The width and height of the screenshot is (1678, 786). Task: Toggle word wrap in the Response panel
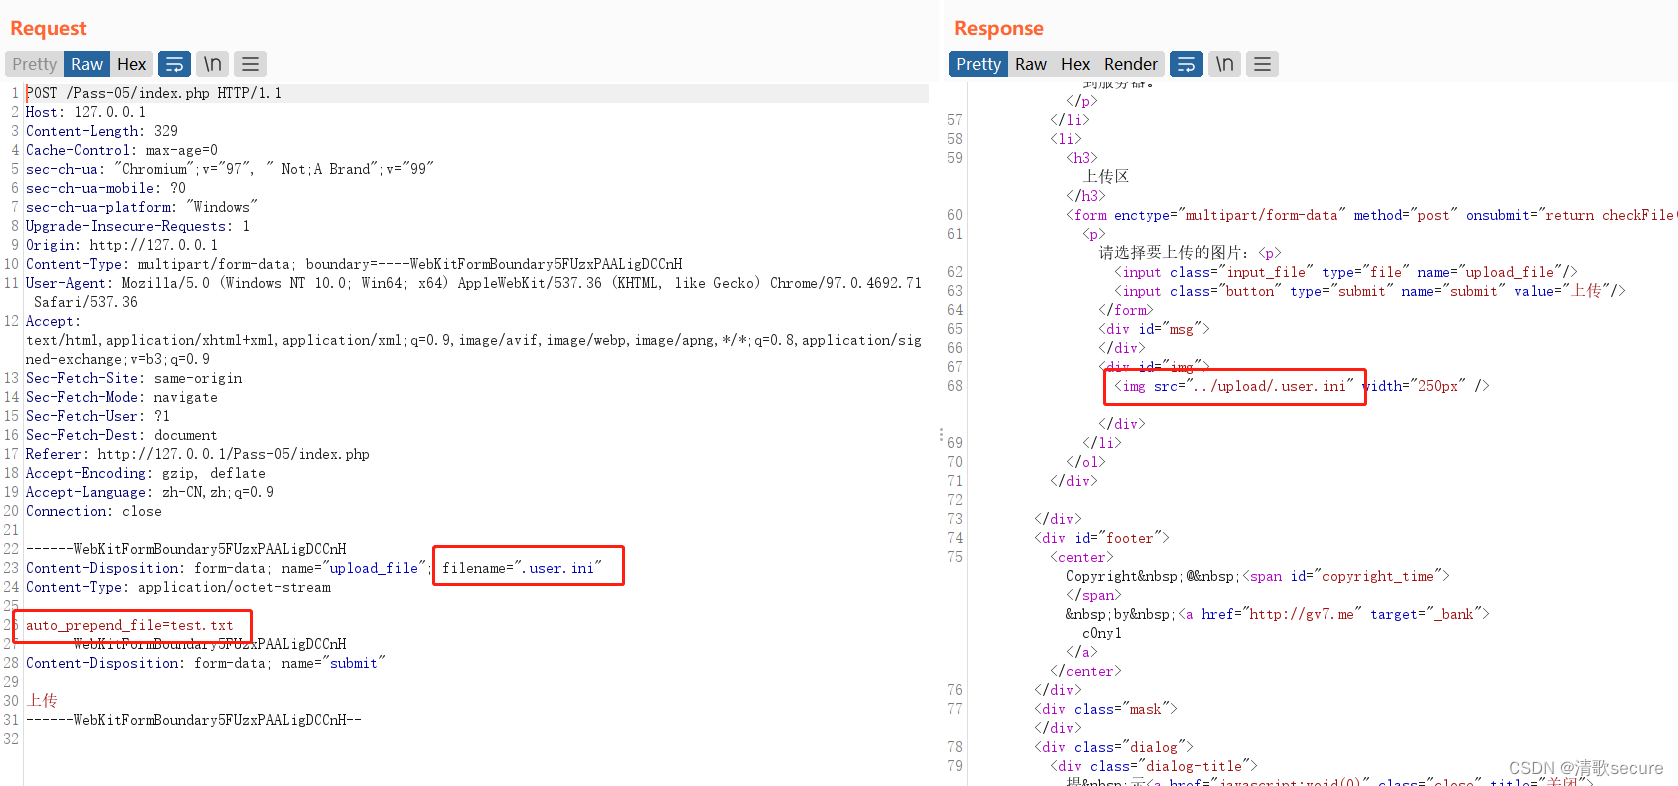1186,64
